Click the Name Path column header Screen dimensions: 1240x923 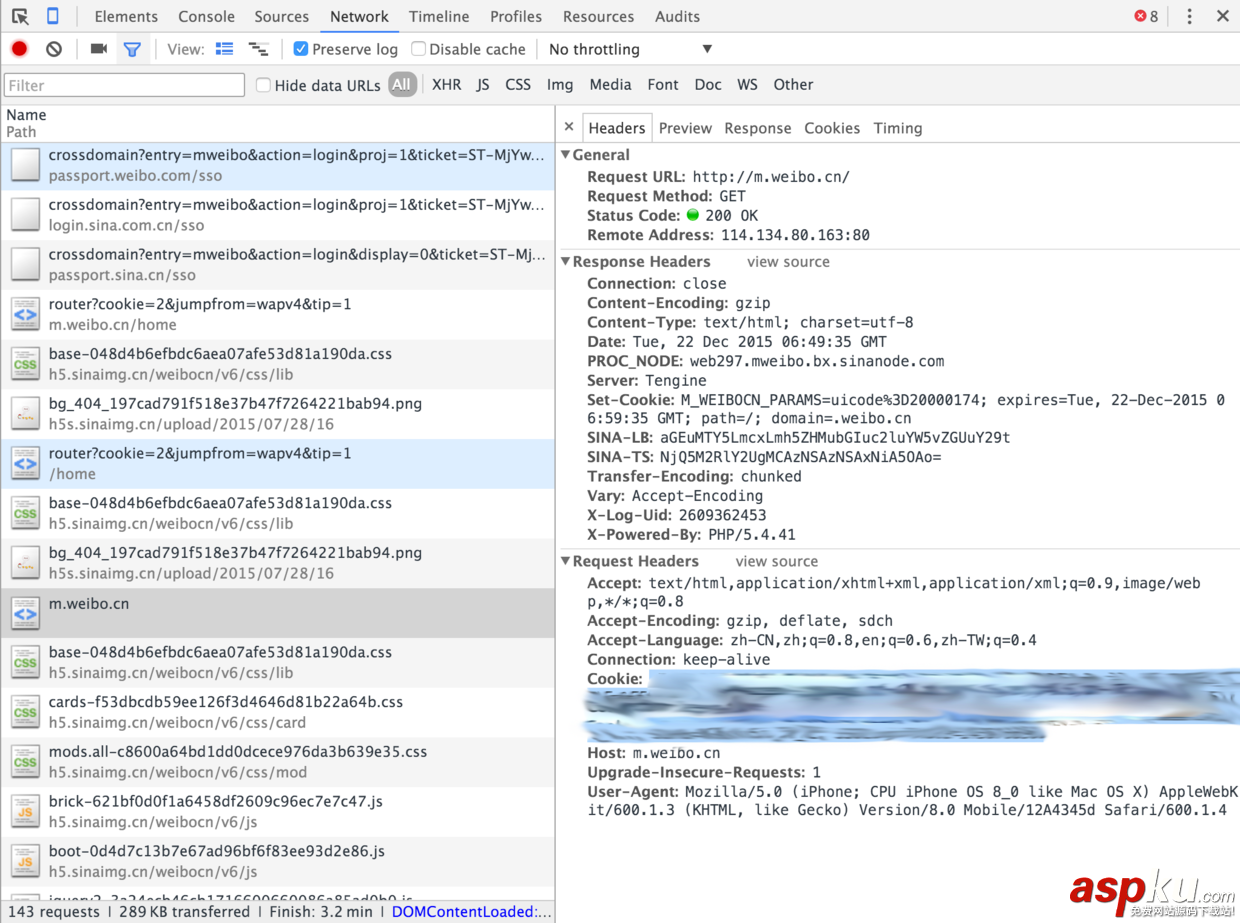278,123
